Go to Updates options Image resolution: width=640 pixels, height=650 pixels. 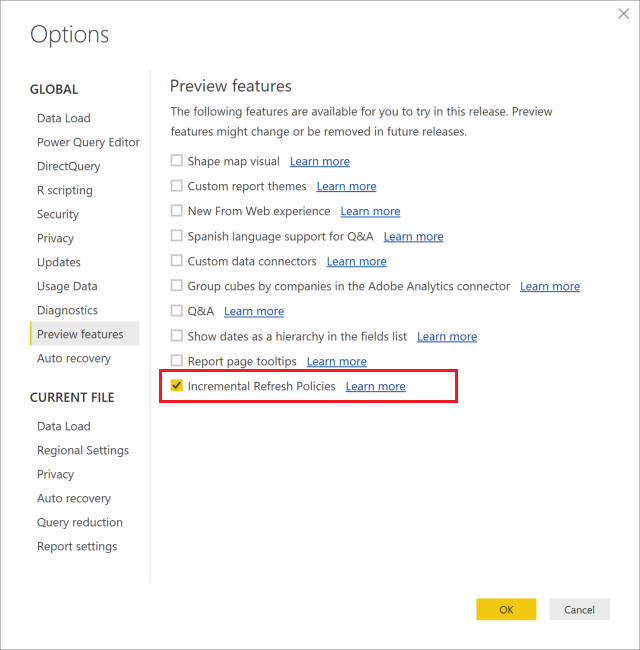(x=58, y=262)
